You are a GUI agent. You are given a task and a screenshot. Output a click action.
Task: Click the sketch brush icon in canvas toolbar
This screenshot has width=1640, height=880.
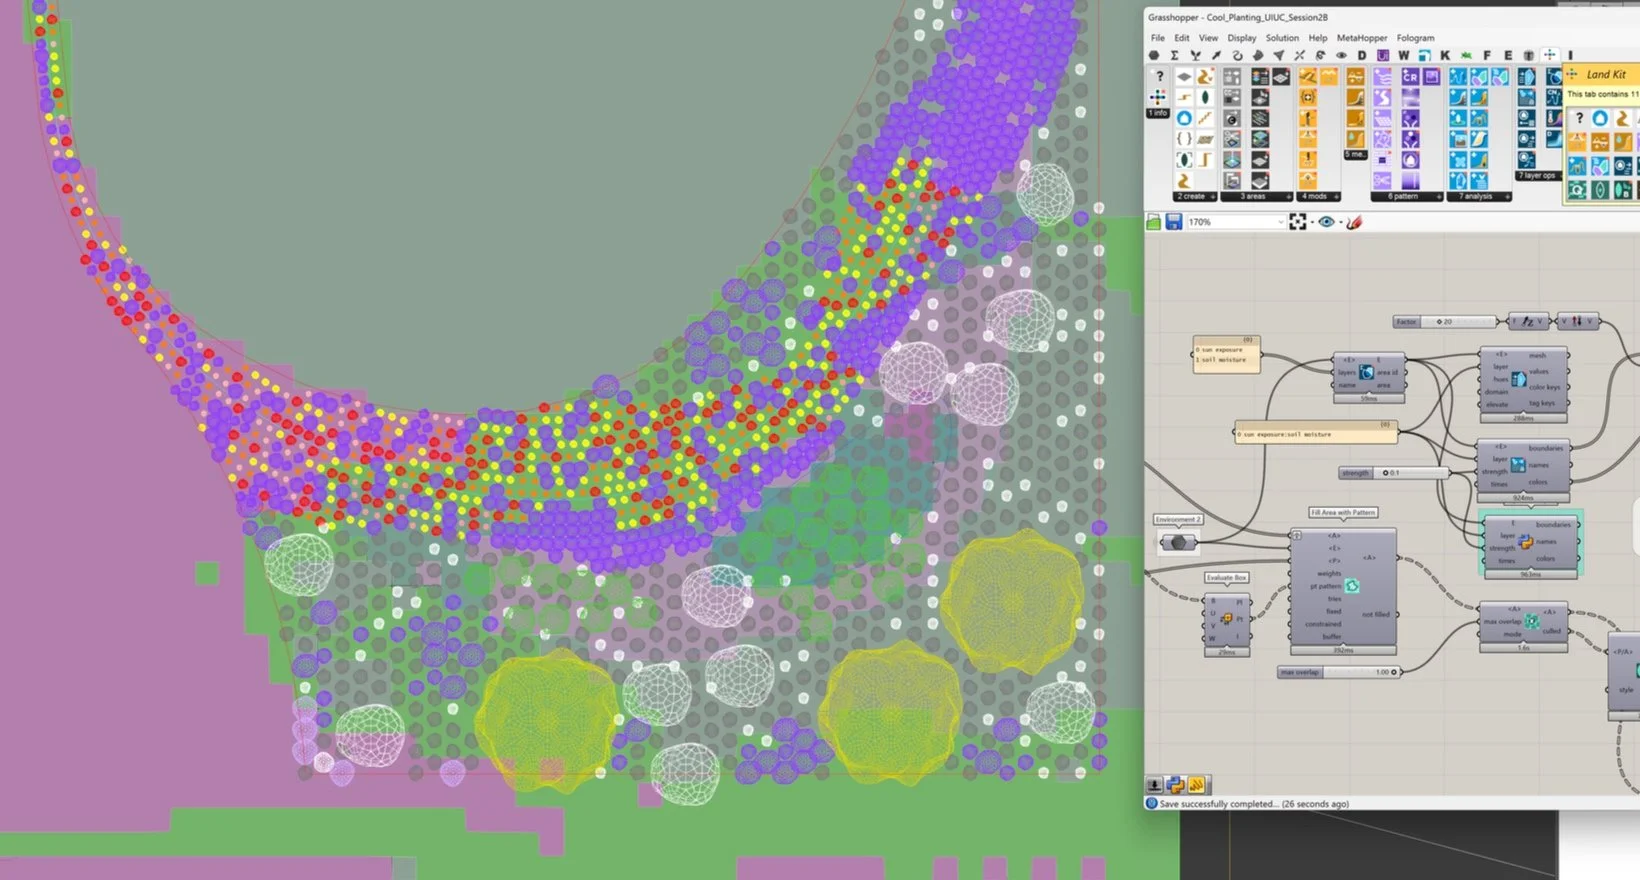tap(1354, 222)
